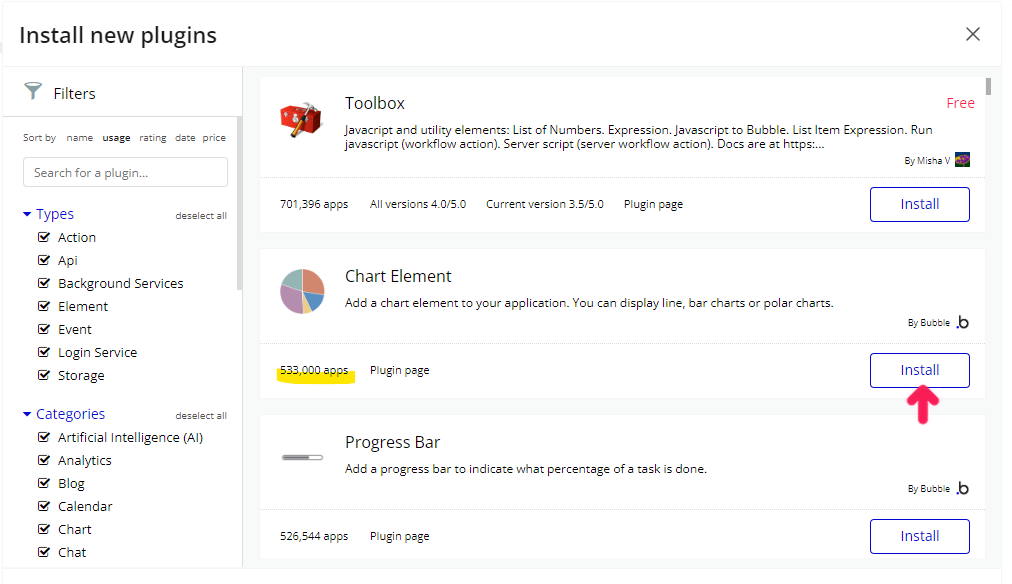The image size is (1012, 584).
Task: Uncheck the Api type checkbox
Action: point(44,260)
